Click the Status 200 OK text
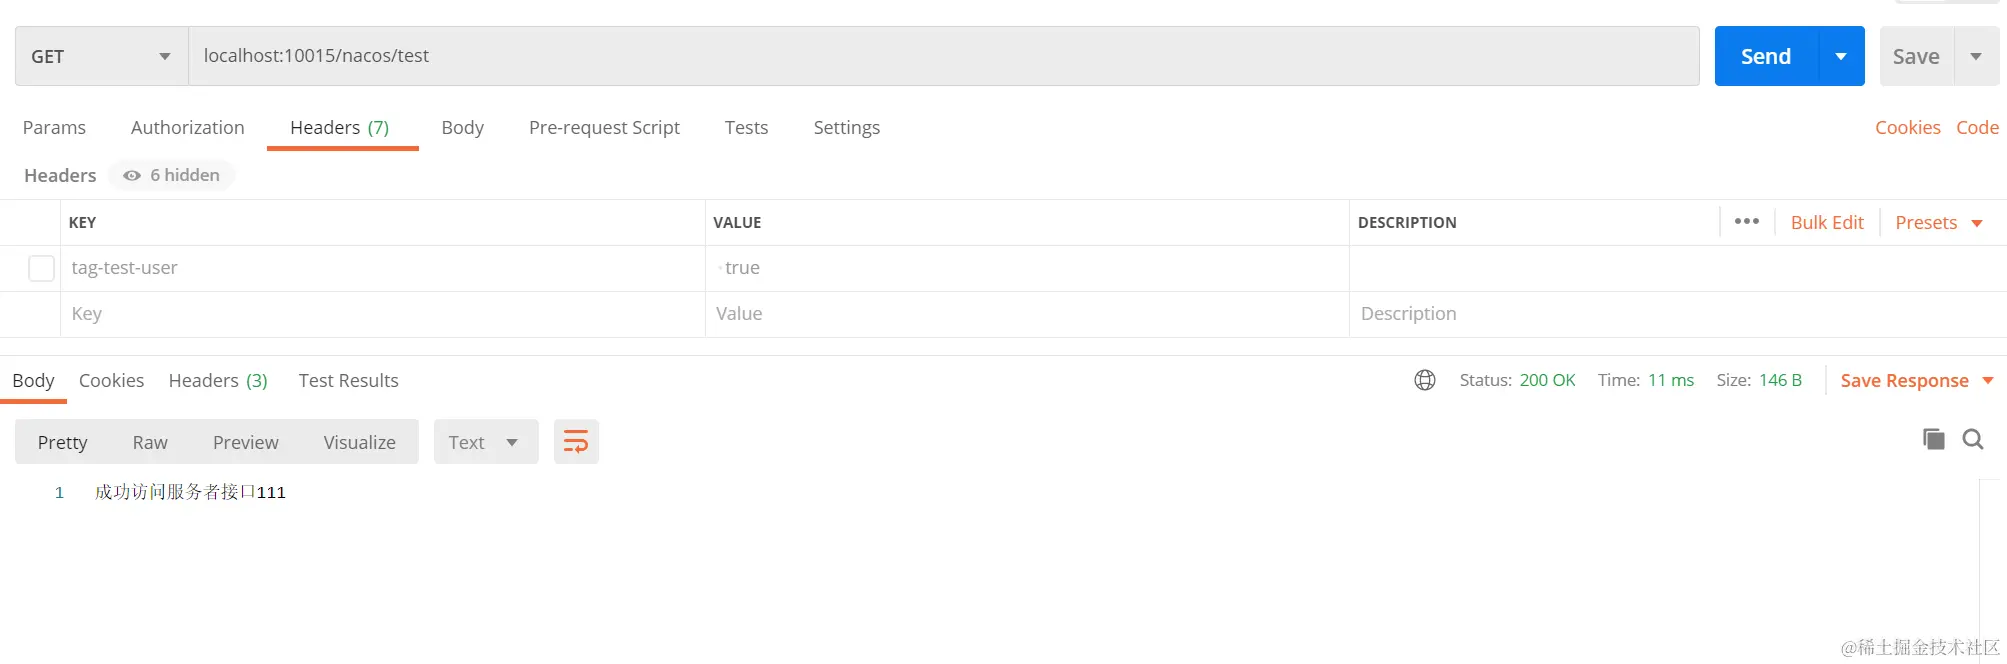Viewport: 2007px width, 664px height. pos(1517,380)
